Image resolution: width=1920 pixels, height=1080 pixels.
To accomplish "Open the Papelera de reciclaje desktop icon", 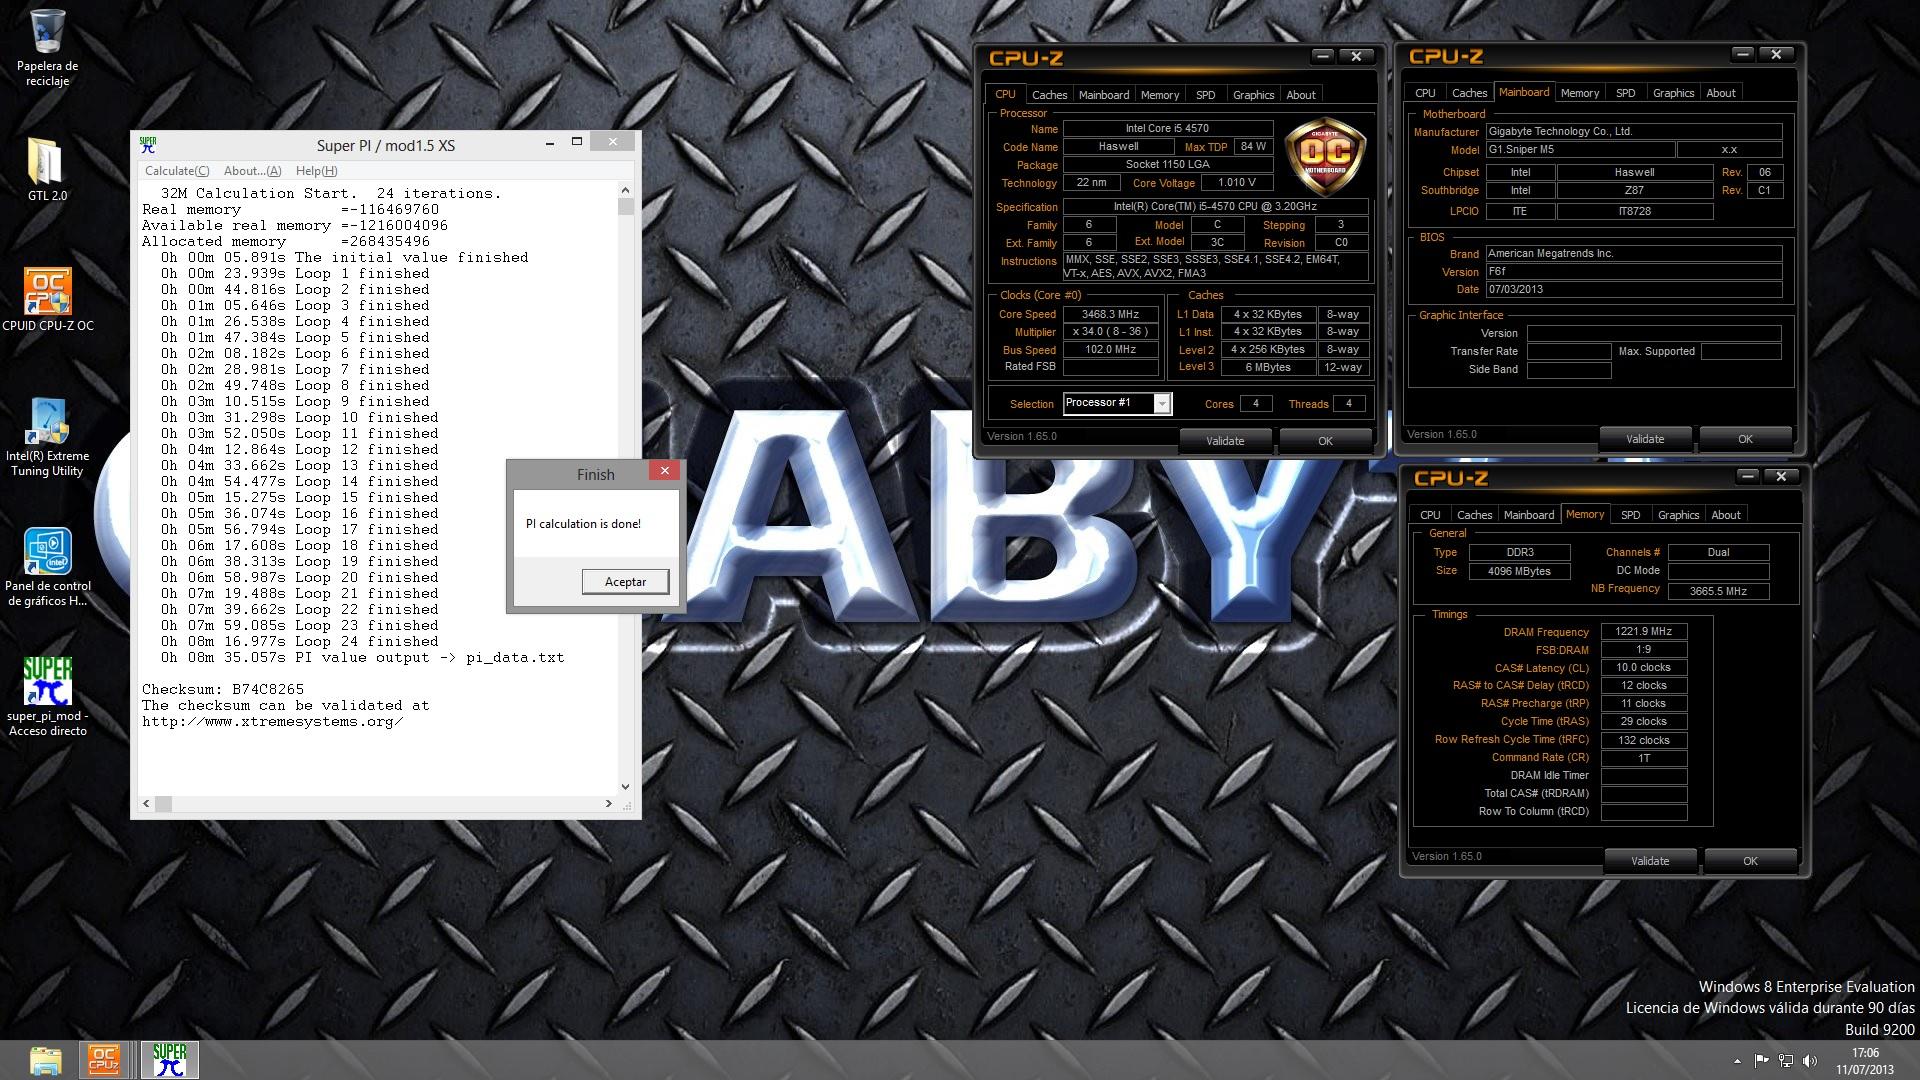I will [47, 47].
